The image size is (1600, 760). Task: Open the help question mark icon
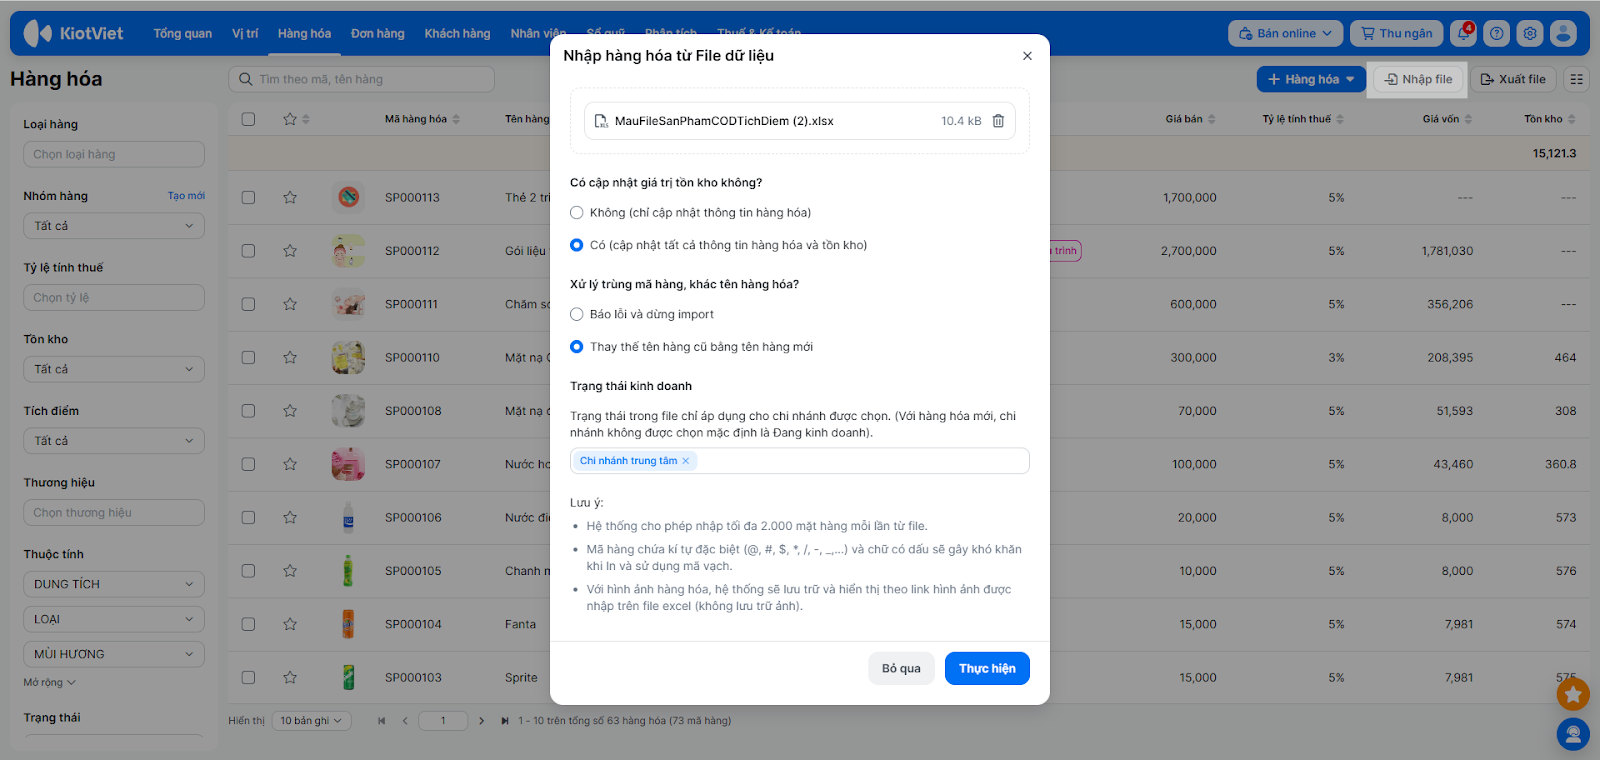1497,34
